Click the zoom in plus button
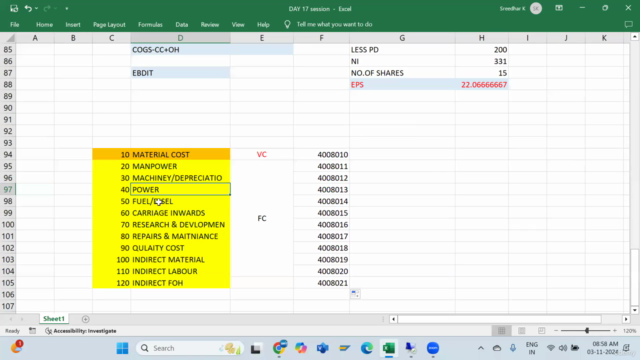This screenshot has height=360, width=640. (615, 331)
